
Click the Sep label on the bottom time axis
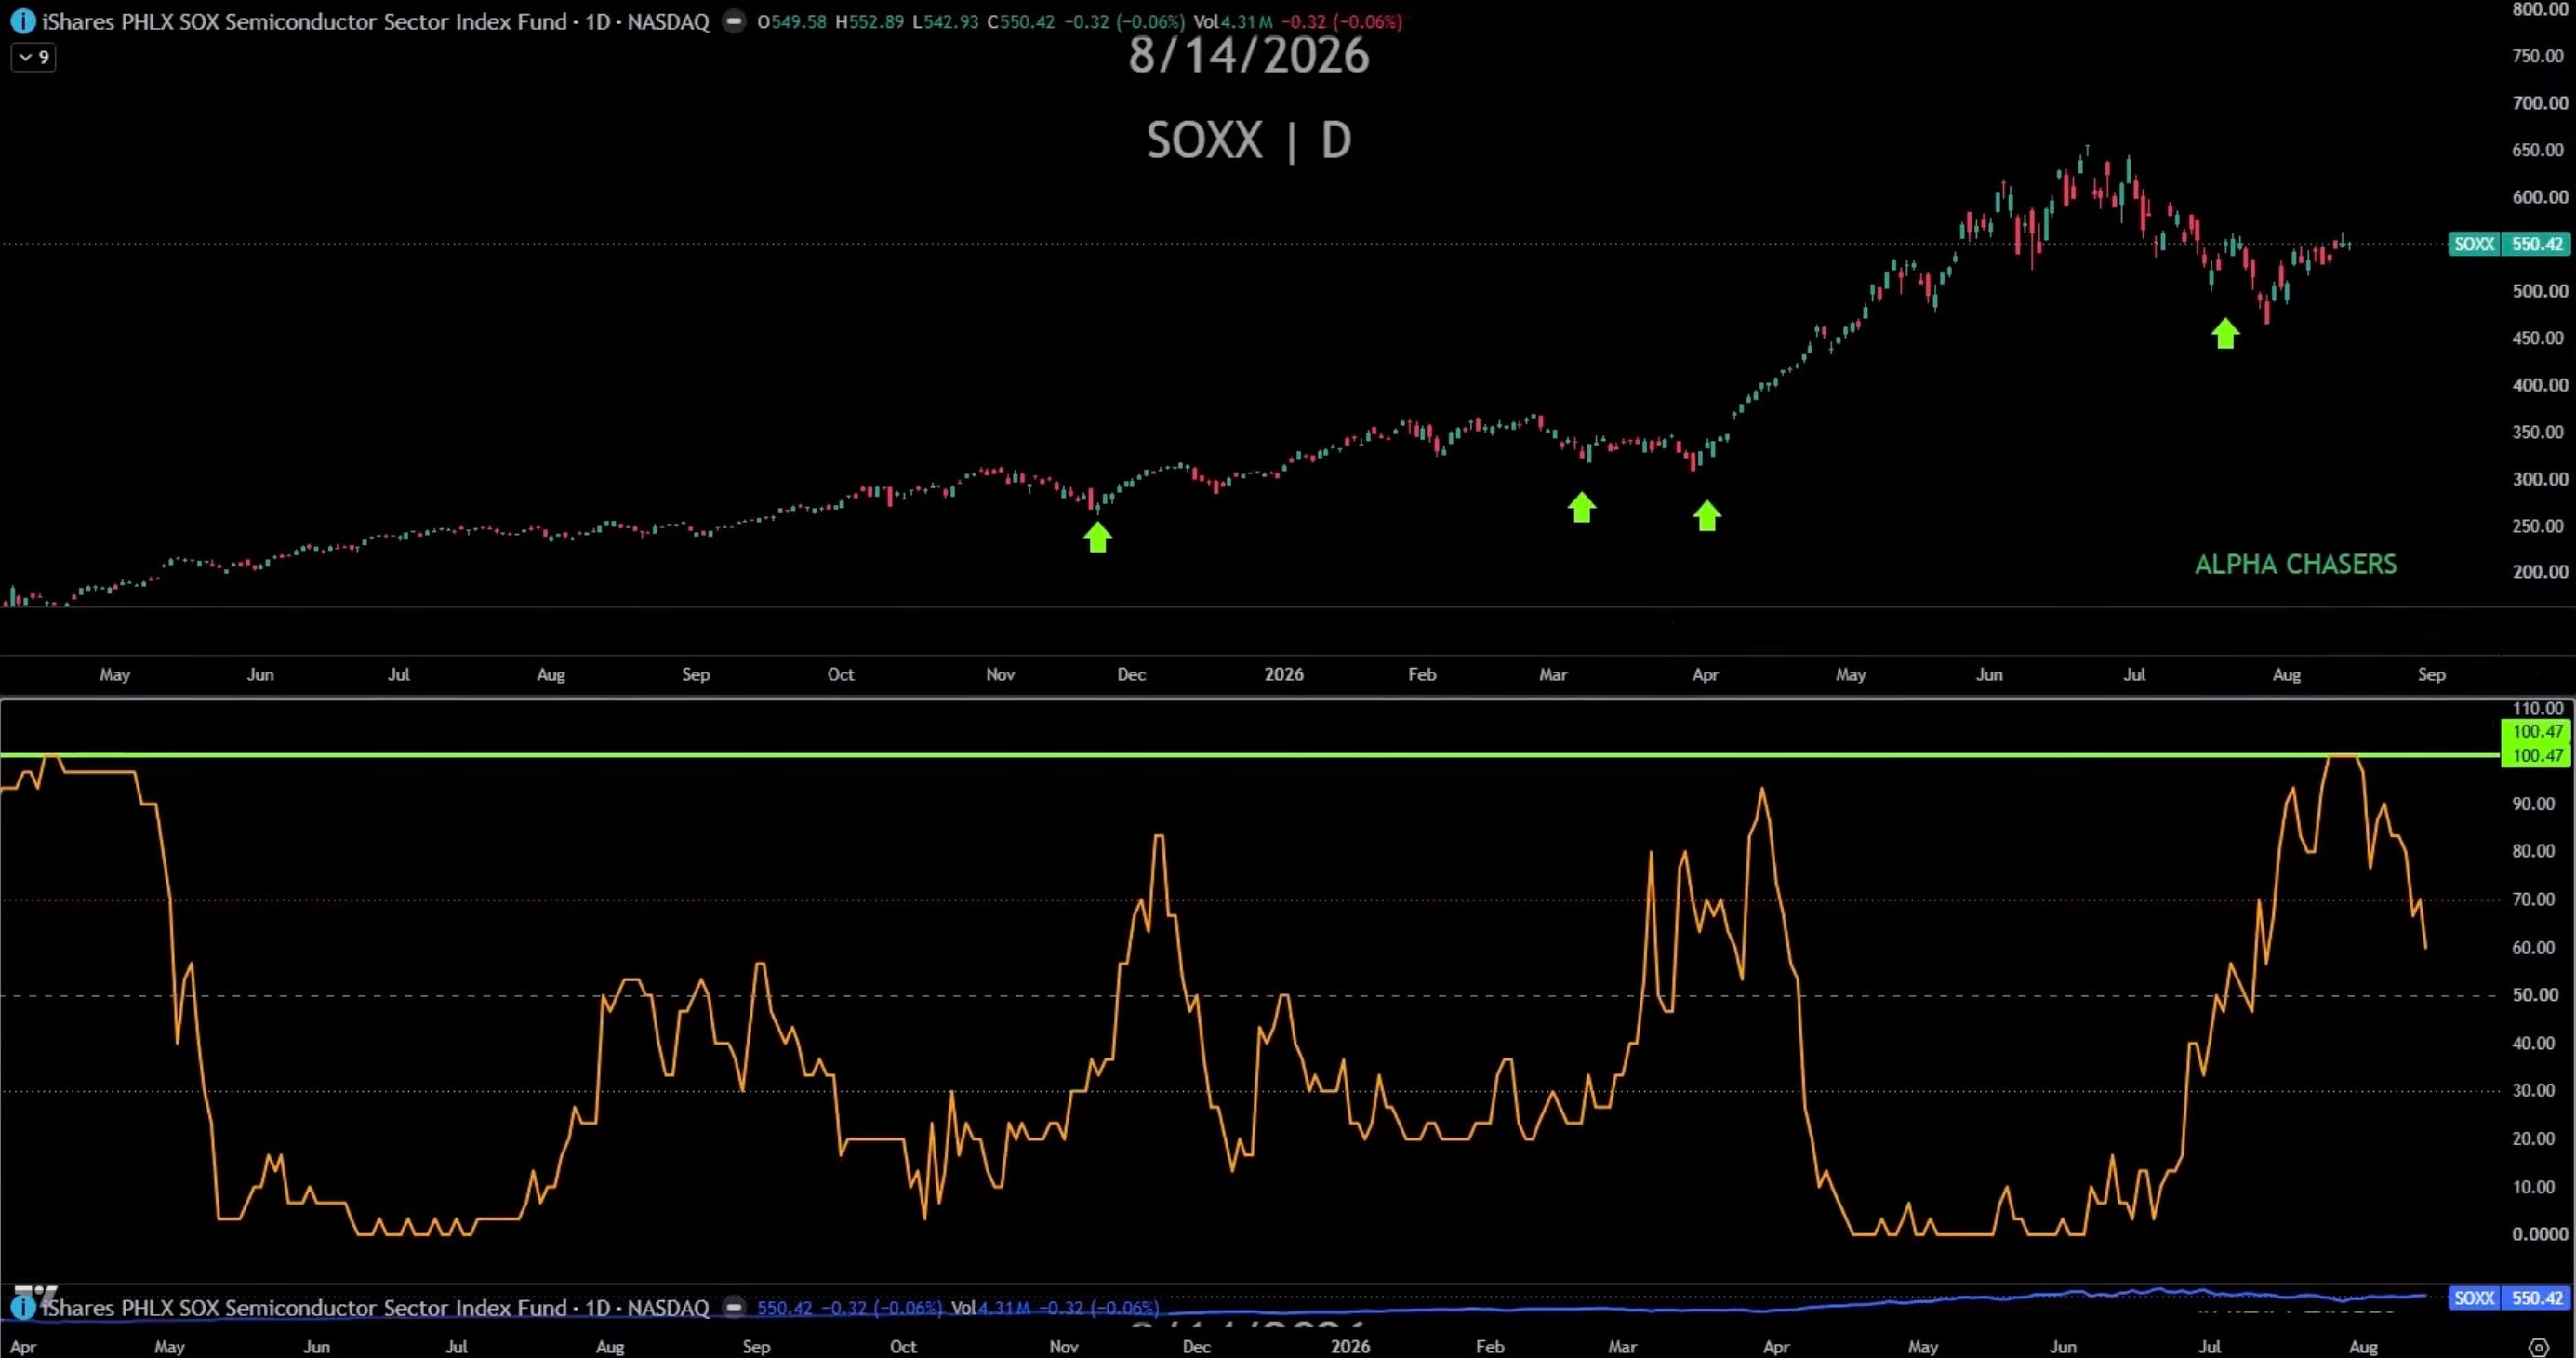(x=756, y=1347)
